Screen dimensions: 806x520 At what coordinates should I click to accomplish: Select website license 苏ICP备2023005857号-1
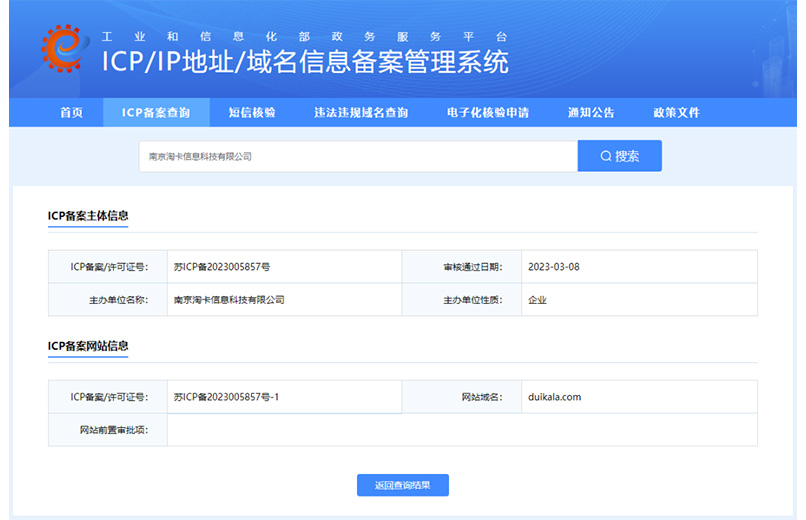click(x=226, y=397)
